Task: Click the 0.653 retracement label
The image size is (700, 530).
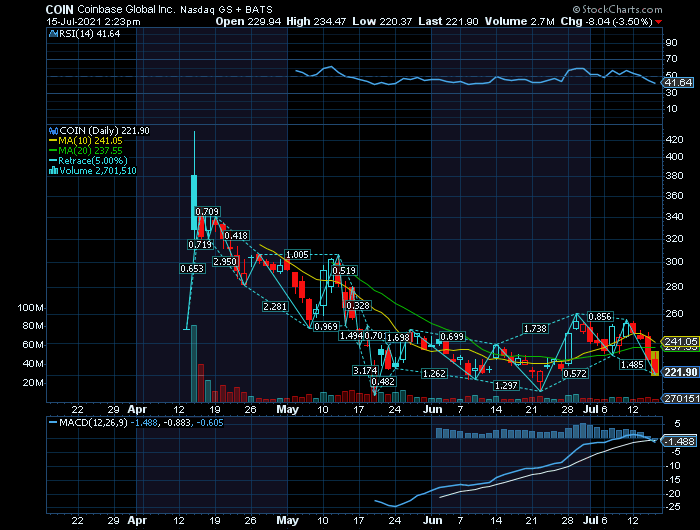Action: (192, 268)
